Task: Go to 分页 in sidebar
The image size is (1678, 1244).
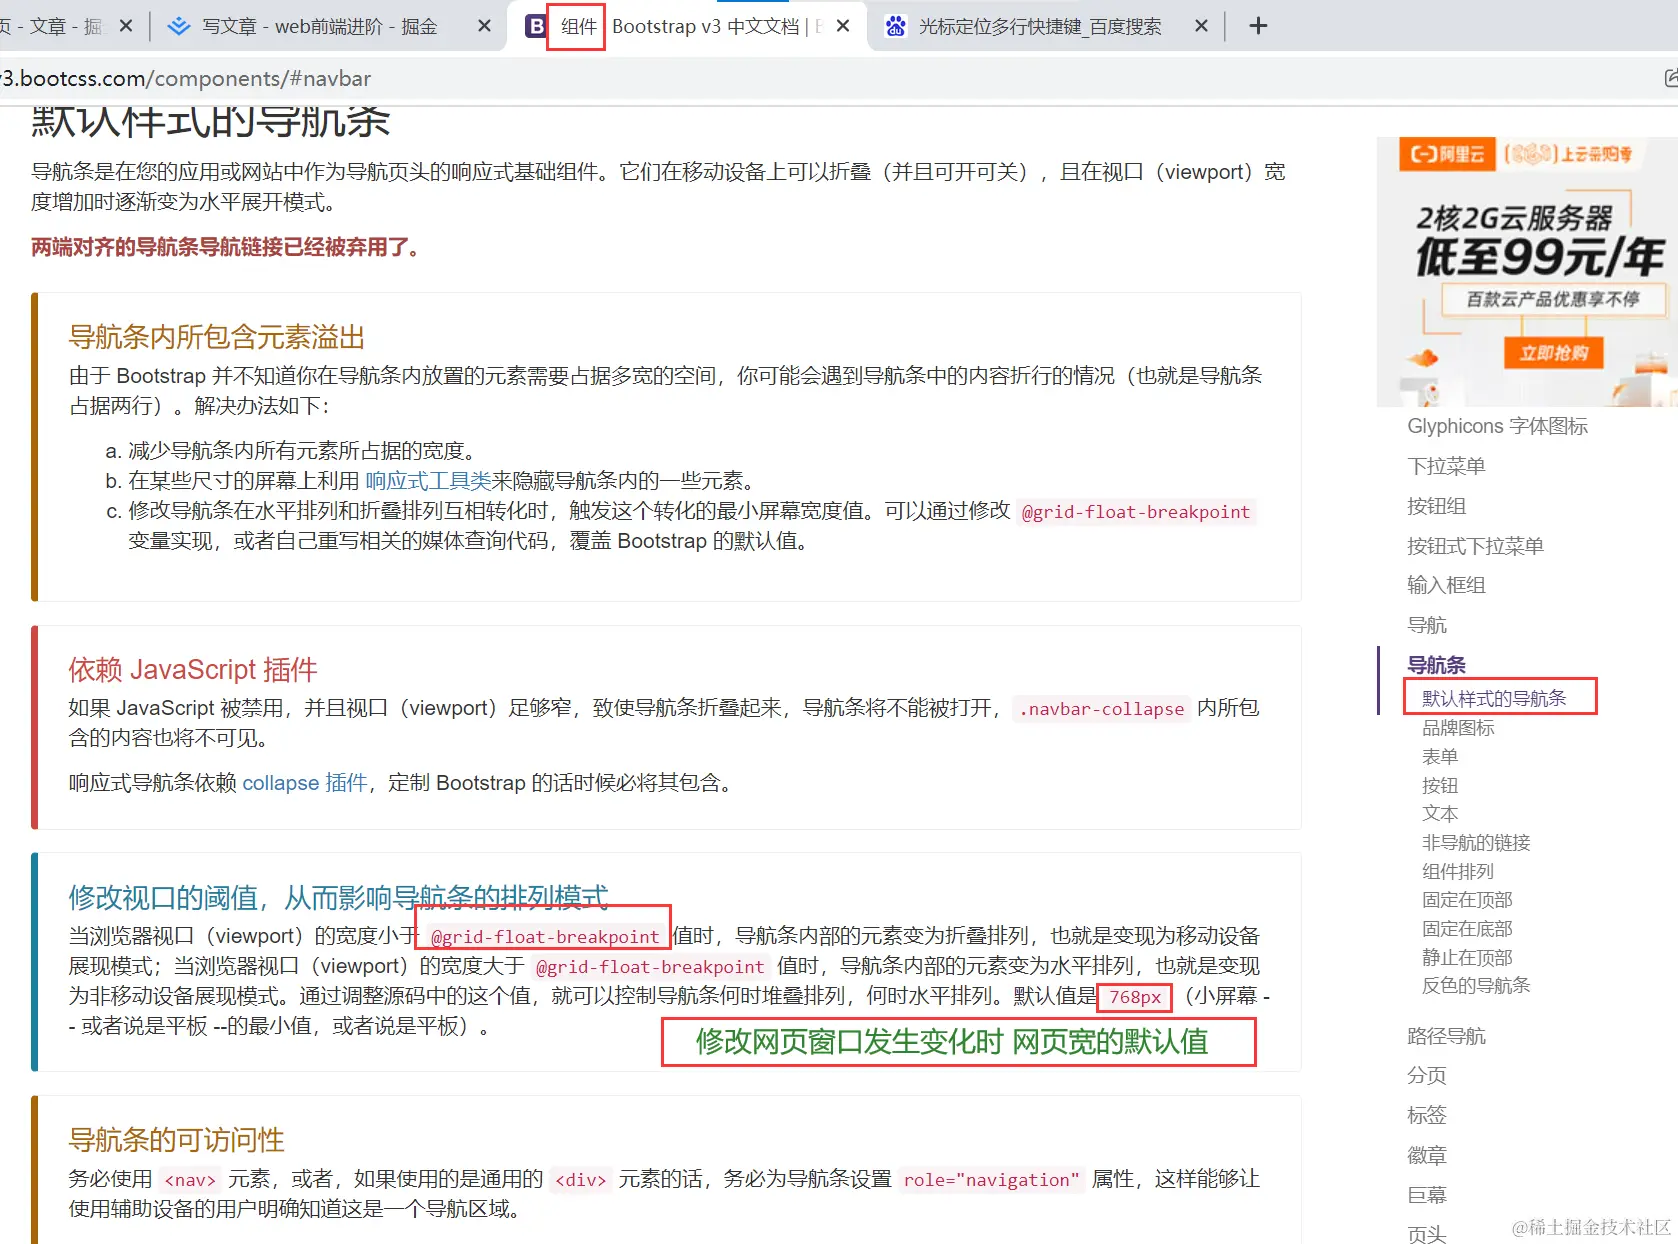Action: tap(1427, 1076)
